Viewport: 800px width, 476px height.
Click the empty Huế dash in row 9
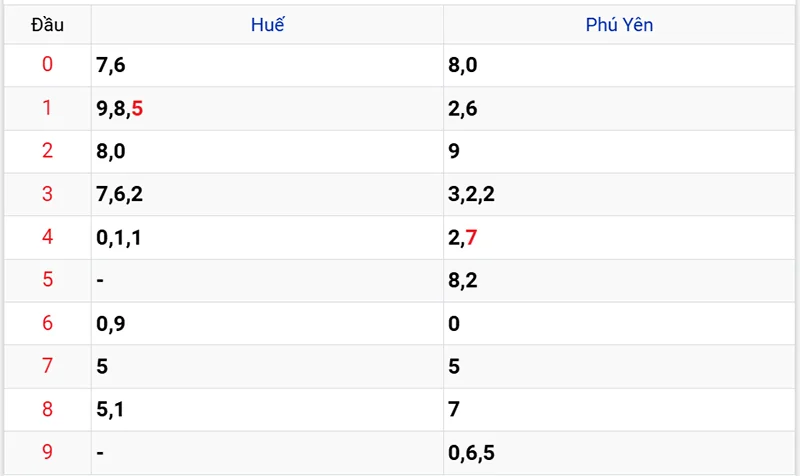coord(100,453)
